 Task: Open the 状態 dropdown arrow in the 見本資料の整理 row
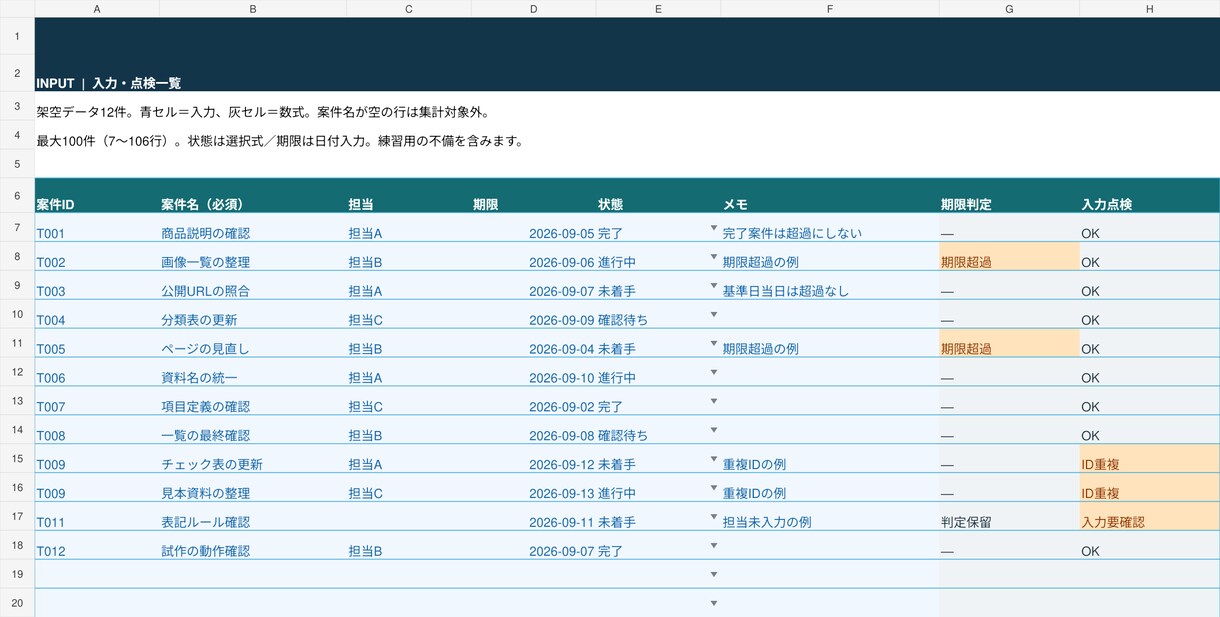(x=714, y=489)
